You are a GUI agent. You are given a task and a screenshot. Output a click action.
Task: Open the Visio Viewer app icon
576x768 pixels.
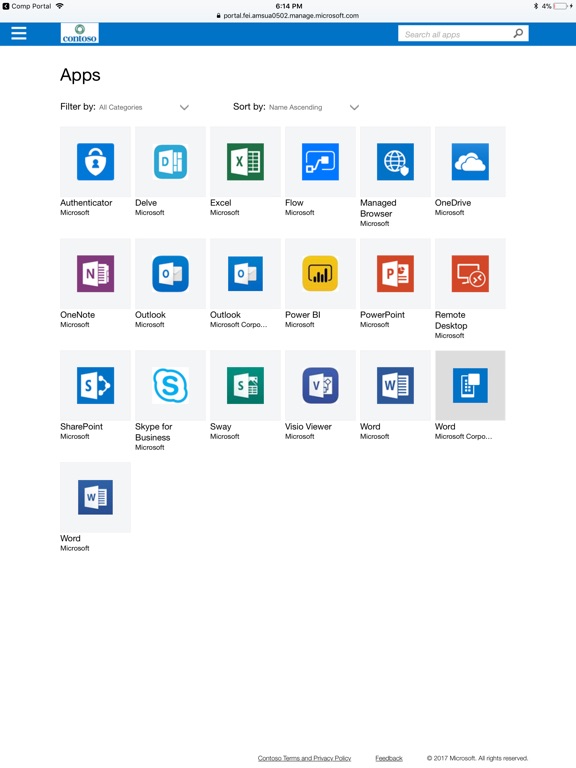pyautogui.click(x=320, y=385)
